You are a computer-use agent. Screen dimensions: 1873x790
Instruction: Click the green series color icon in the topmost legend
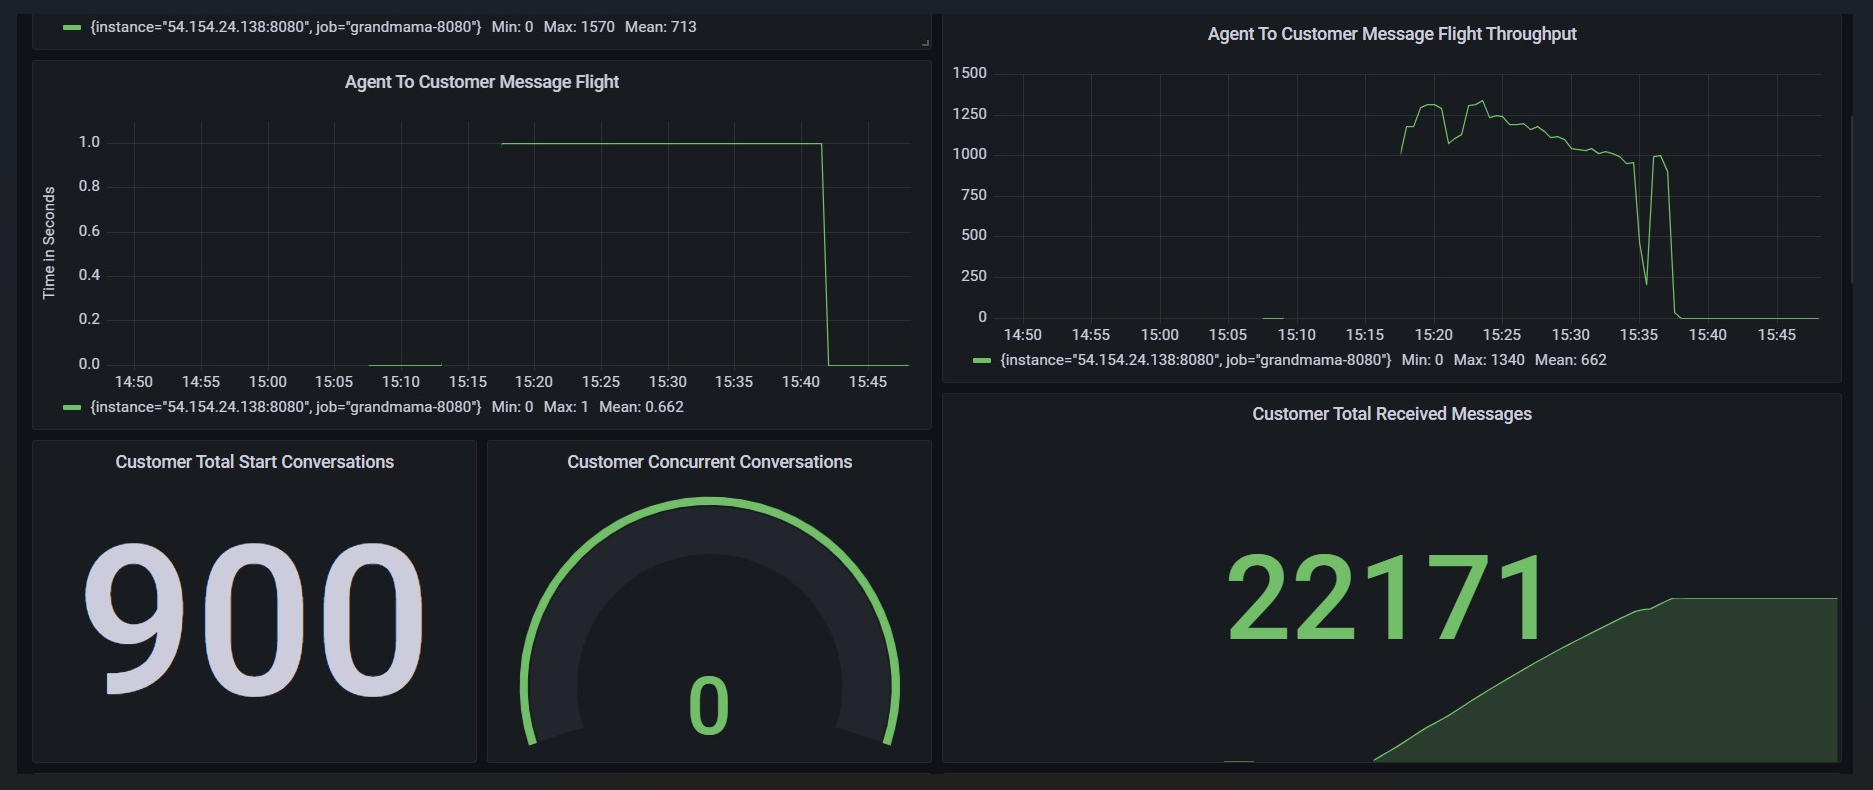click(x=72, y=27)
